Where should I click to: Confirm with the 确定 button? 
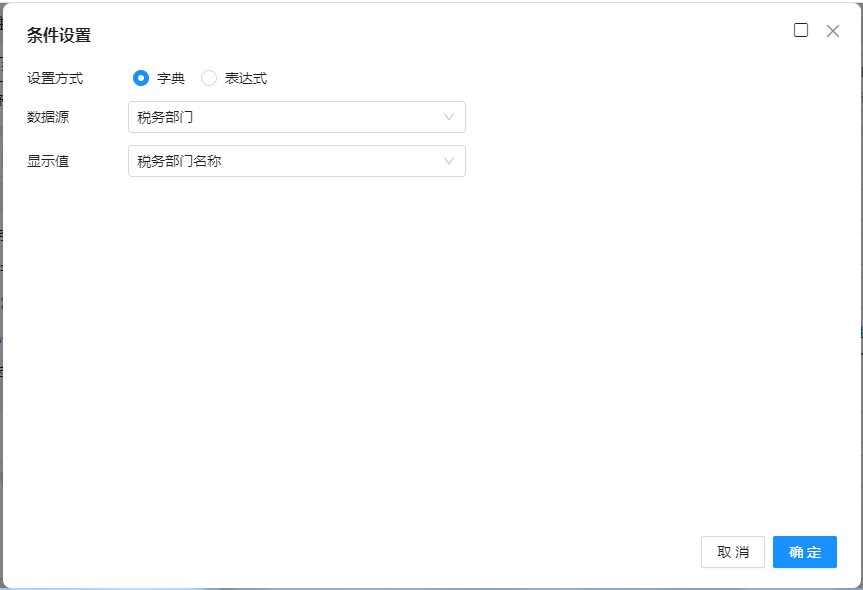[x=804, y=552]
